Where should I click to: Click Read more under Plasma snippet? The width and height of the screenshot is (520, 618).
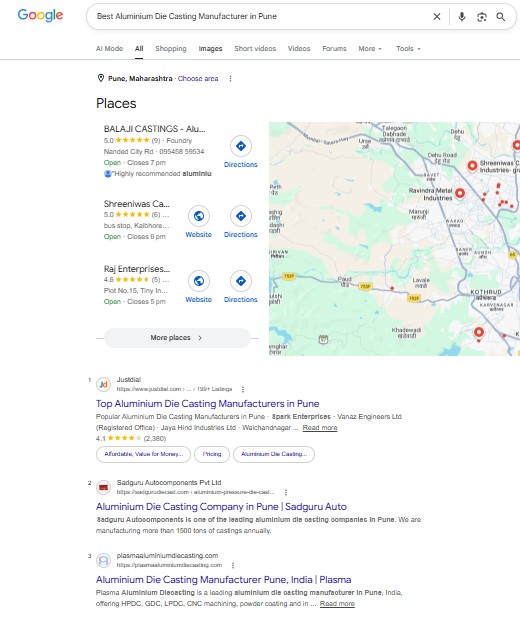point(337,603)
